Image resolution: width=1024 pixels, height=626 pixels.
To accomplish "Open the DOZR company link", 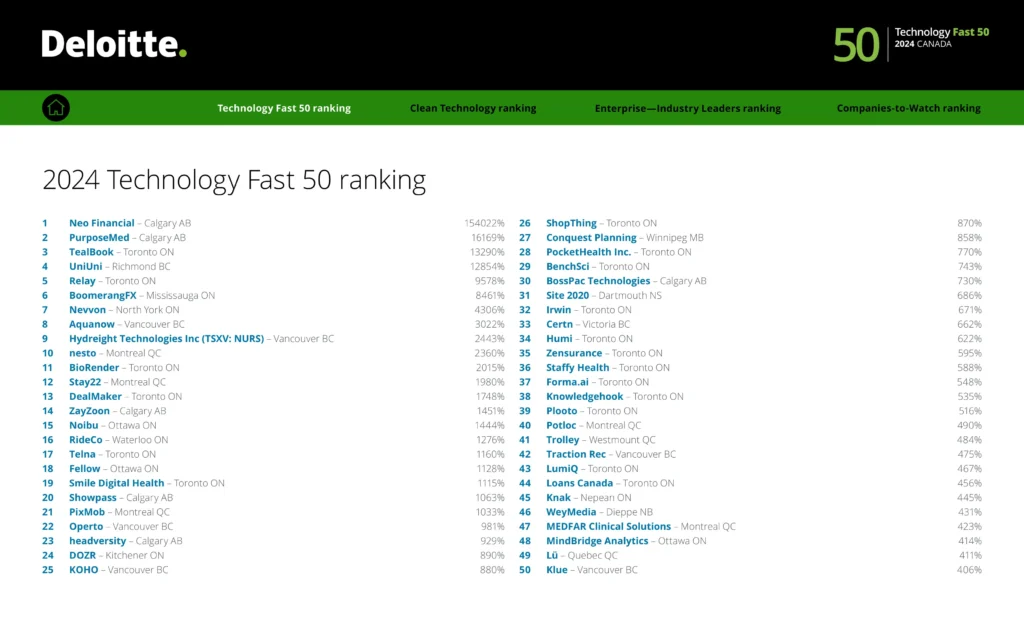I will click(x=82, y=555).
